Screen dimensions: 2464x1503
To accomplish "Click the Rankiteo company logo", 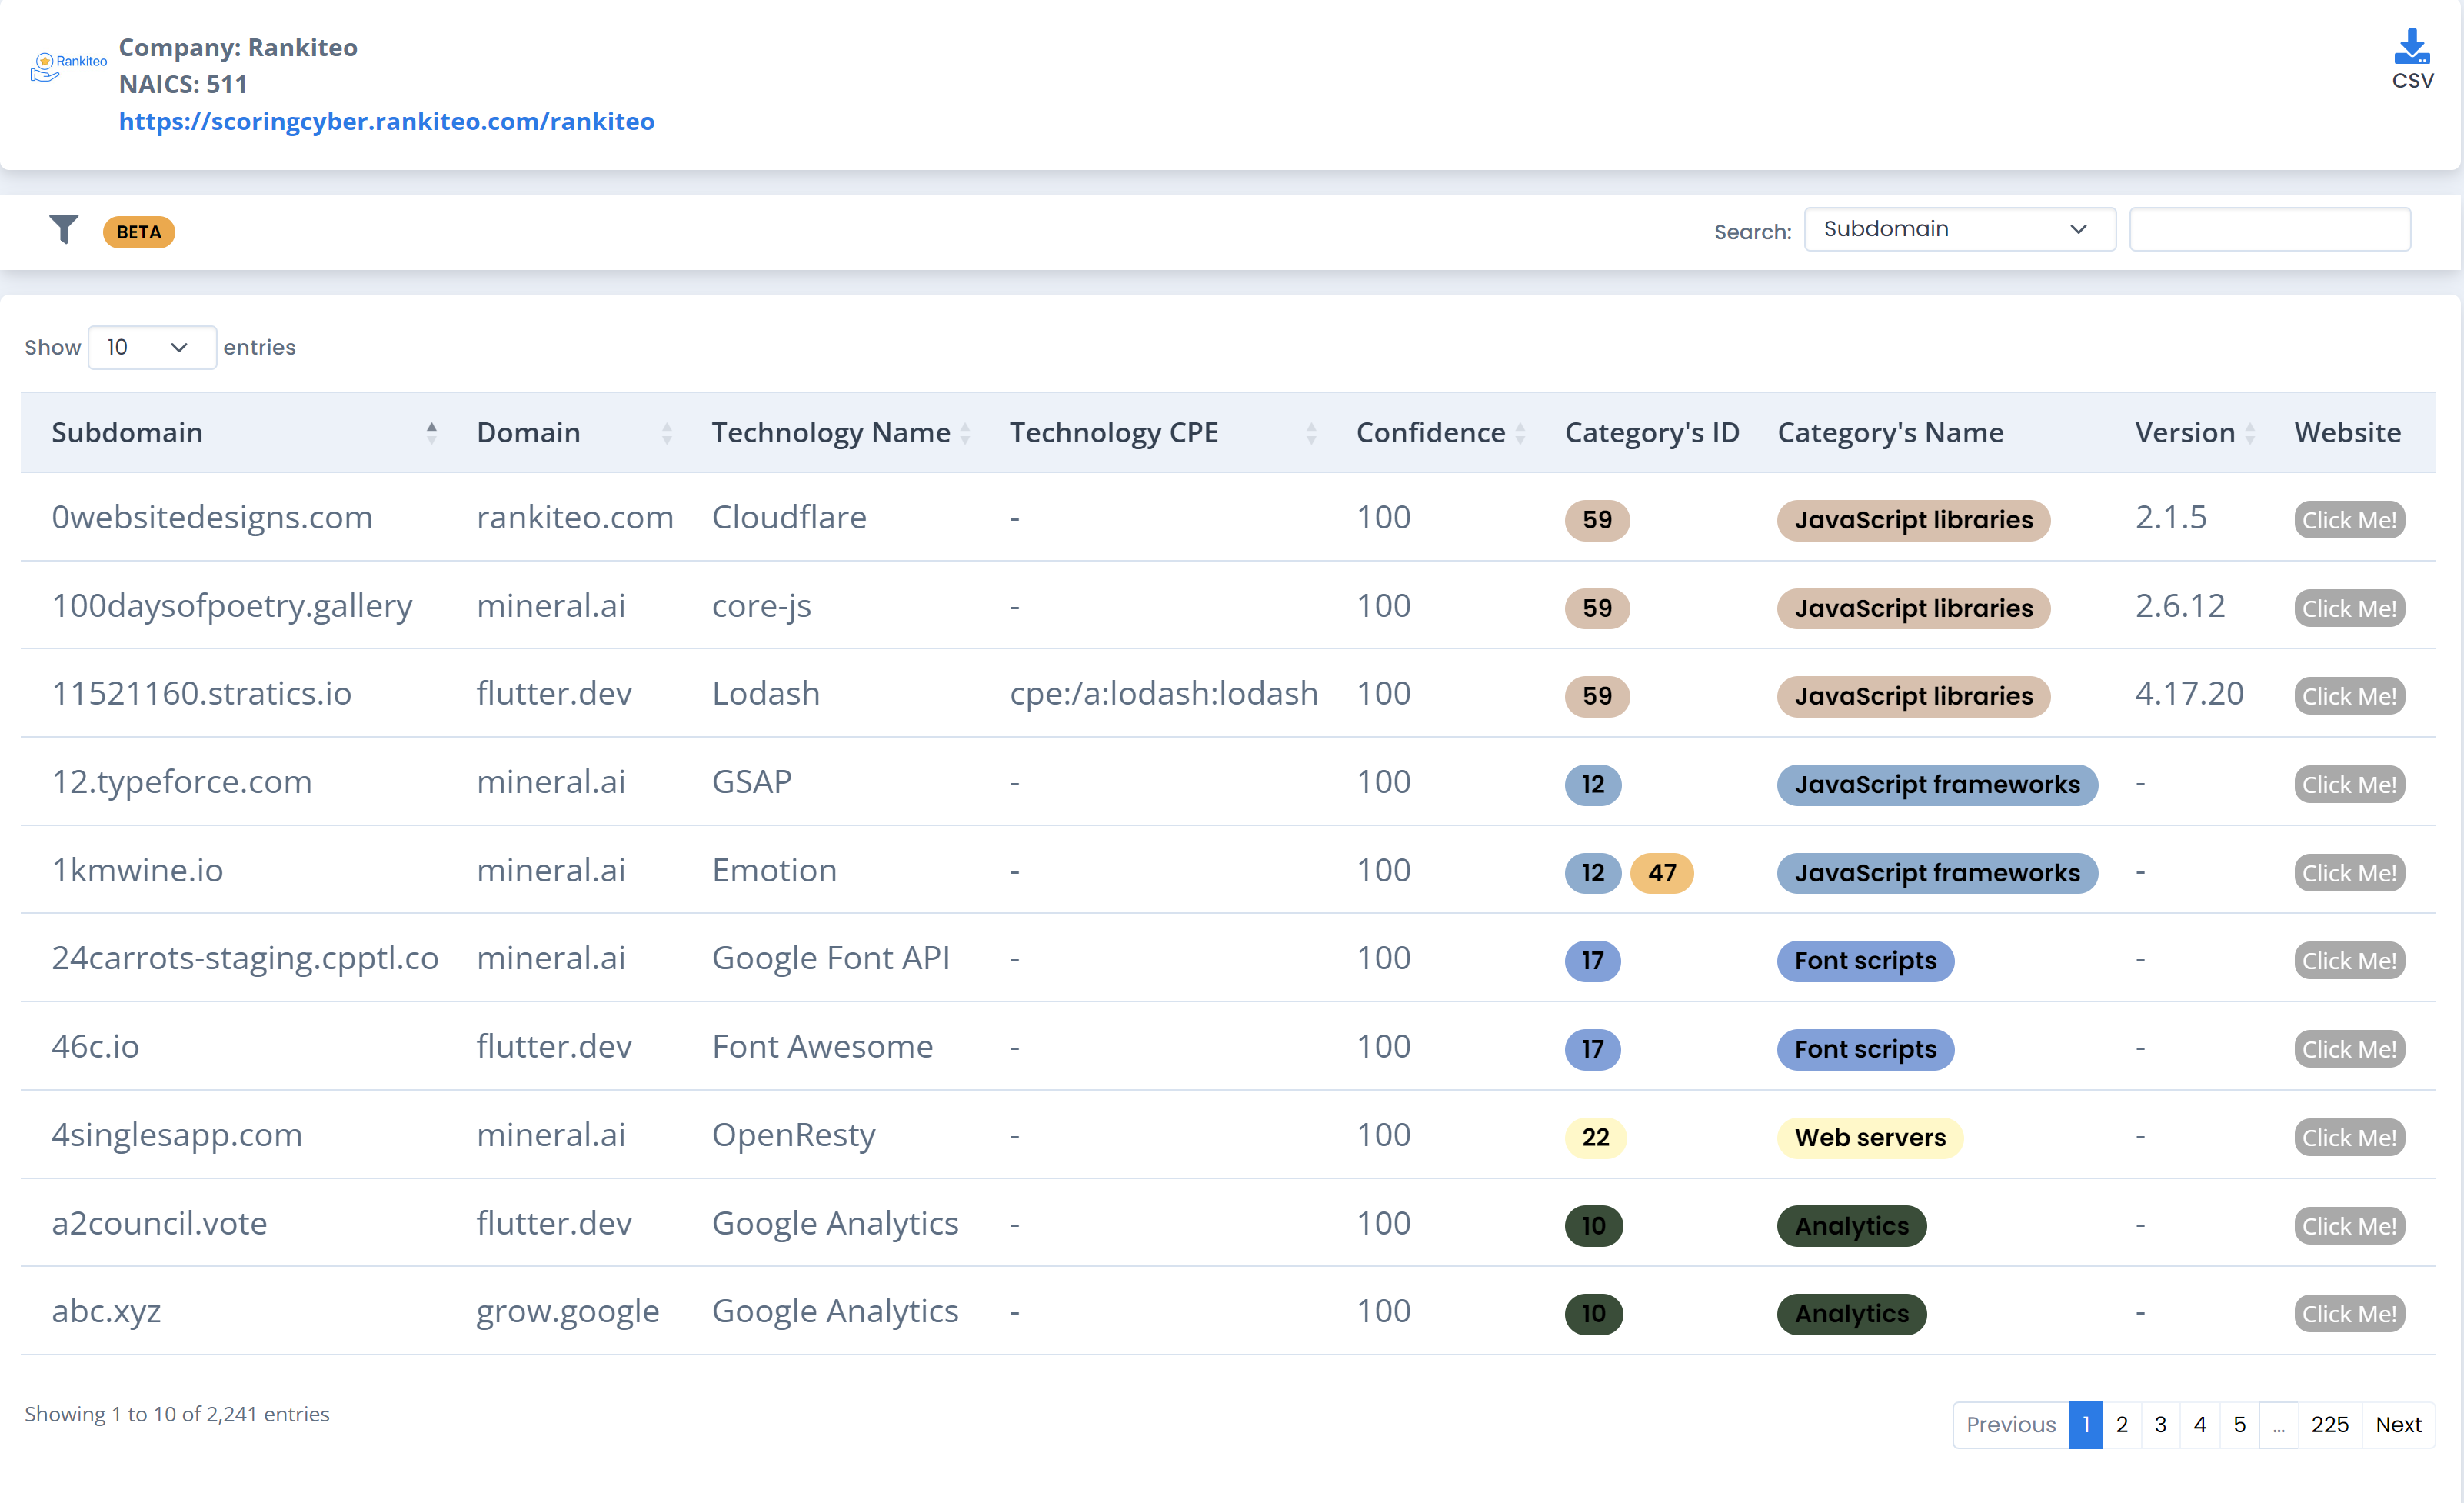I will point(68,66).
